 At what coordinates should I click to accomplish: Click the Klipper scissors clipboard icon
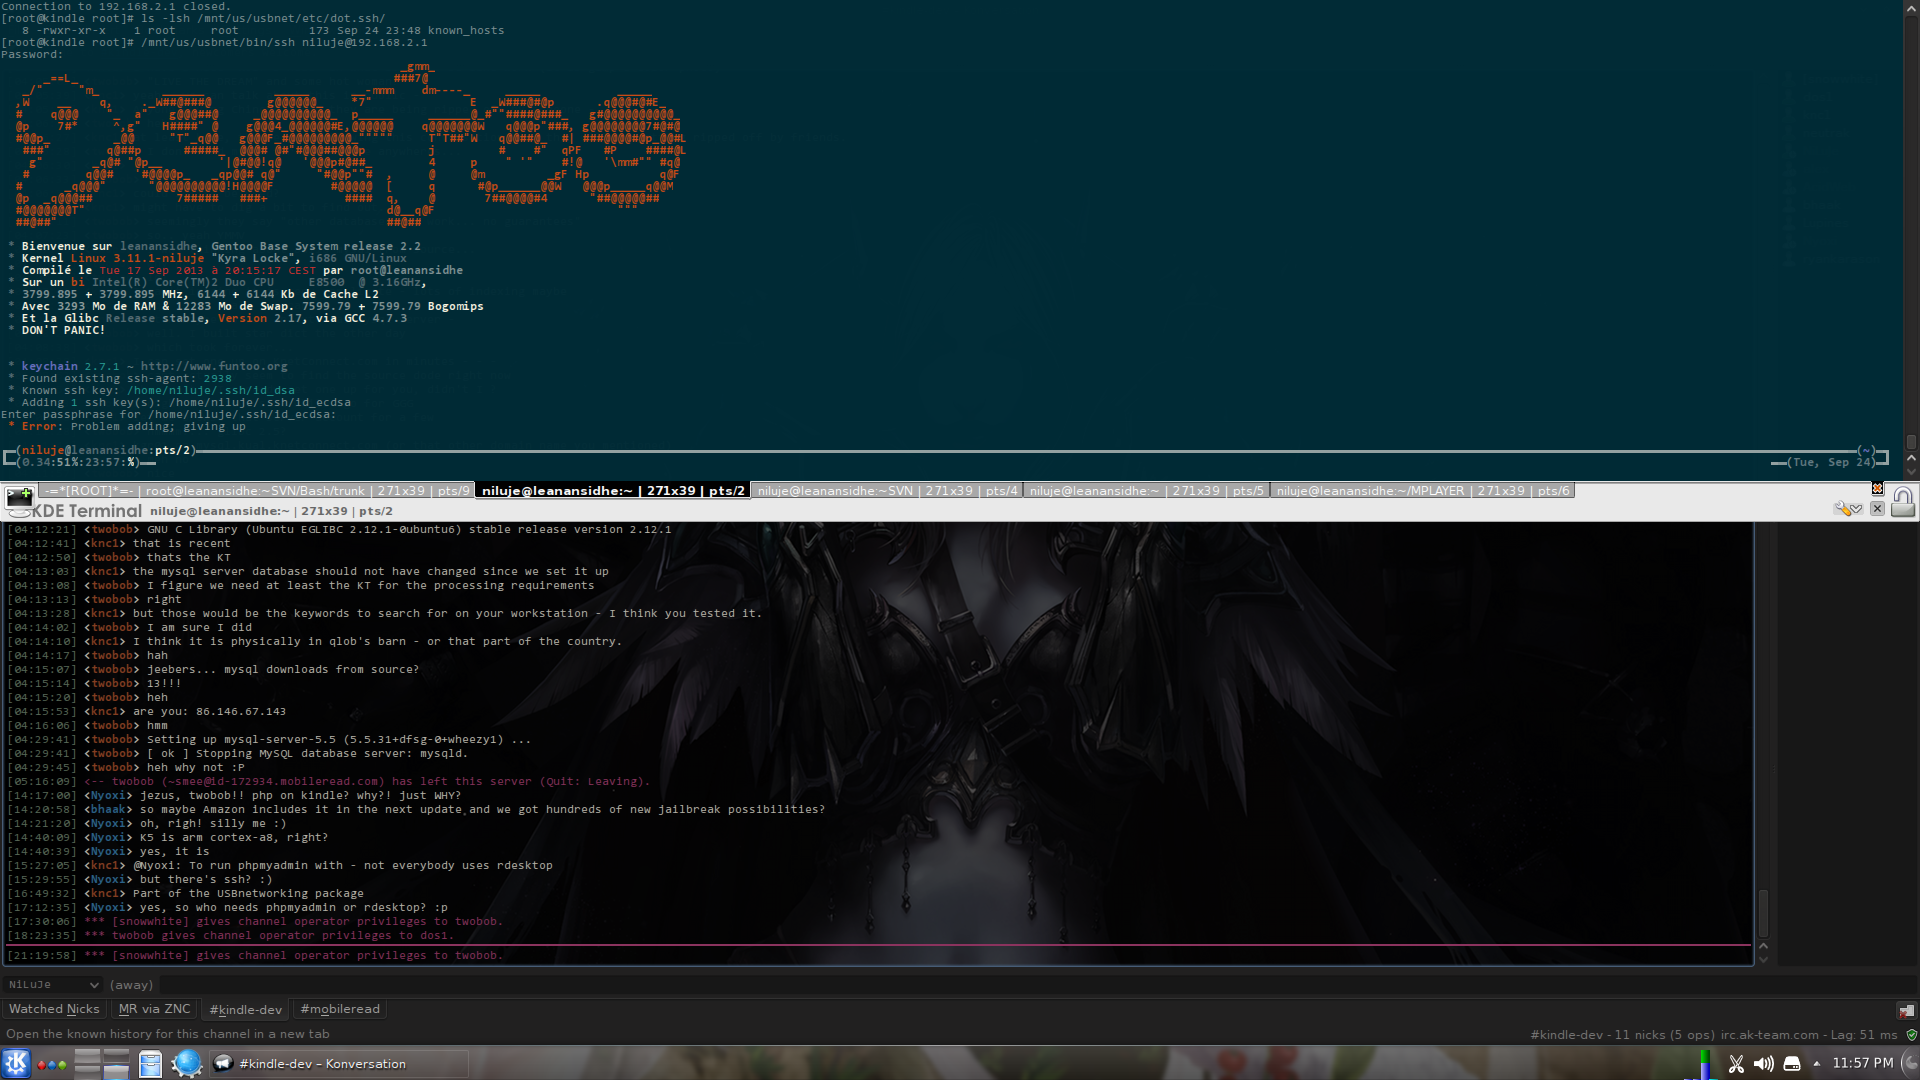(x=1736, y=1064)
